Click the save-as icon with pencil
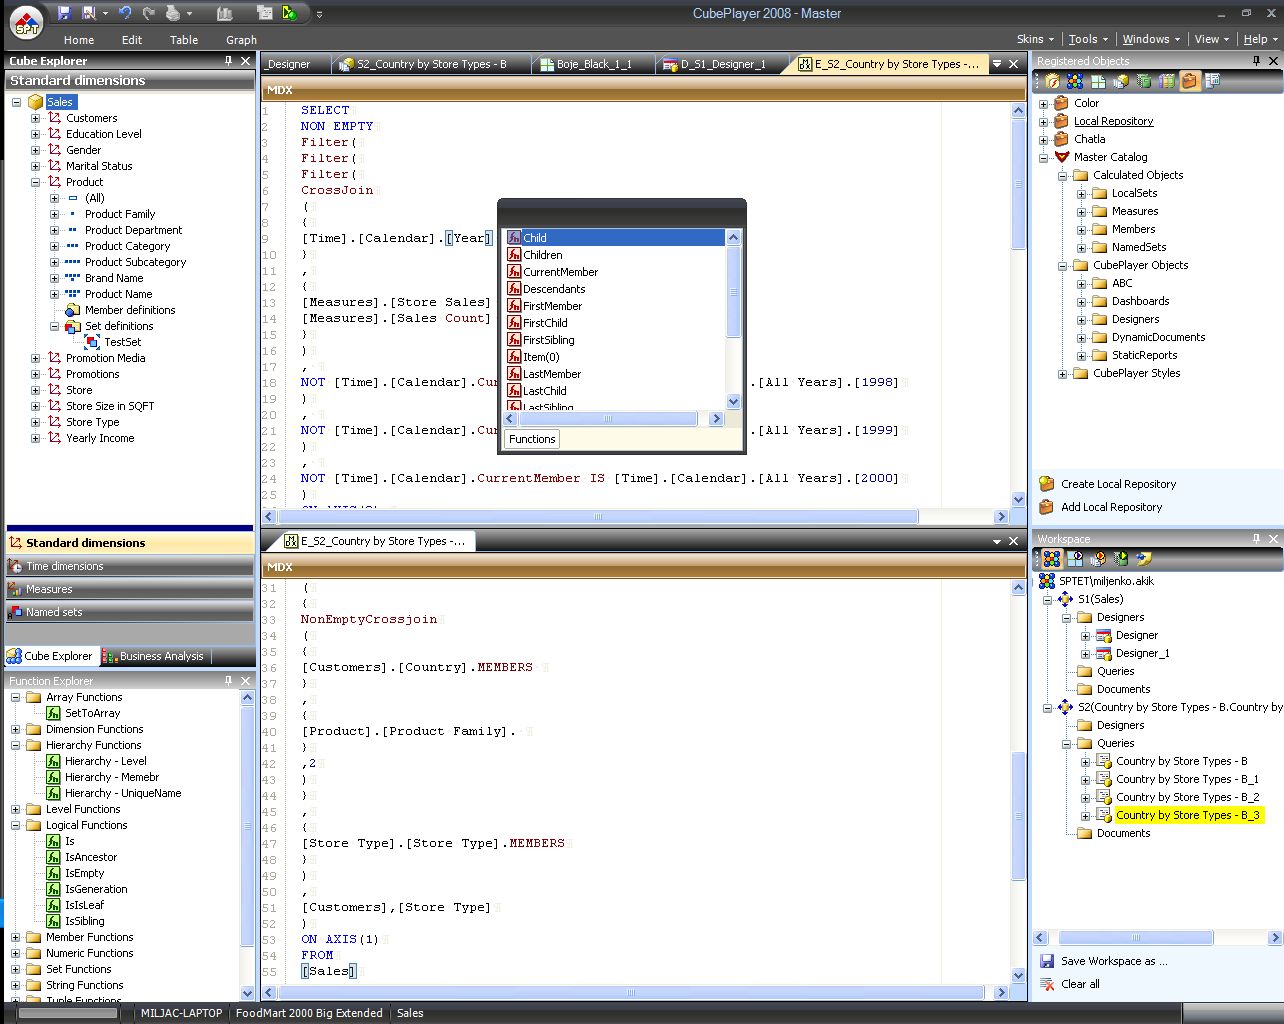 (89, 13)
